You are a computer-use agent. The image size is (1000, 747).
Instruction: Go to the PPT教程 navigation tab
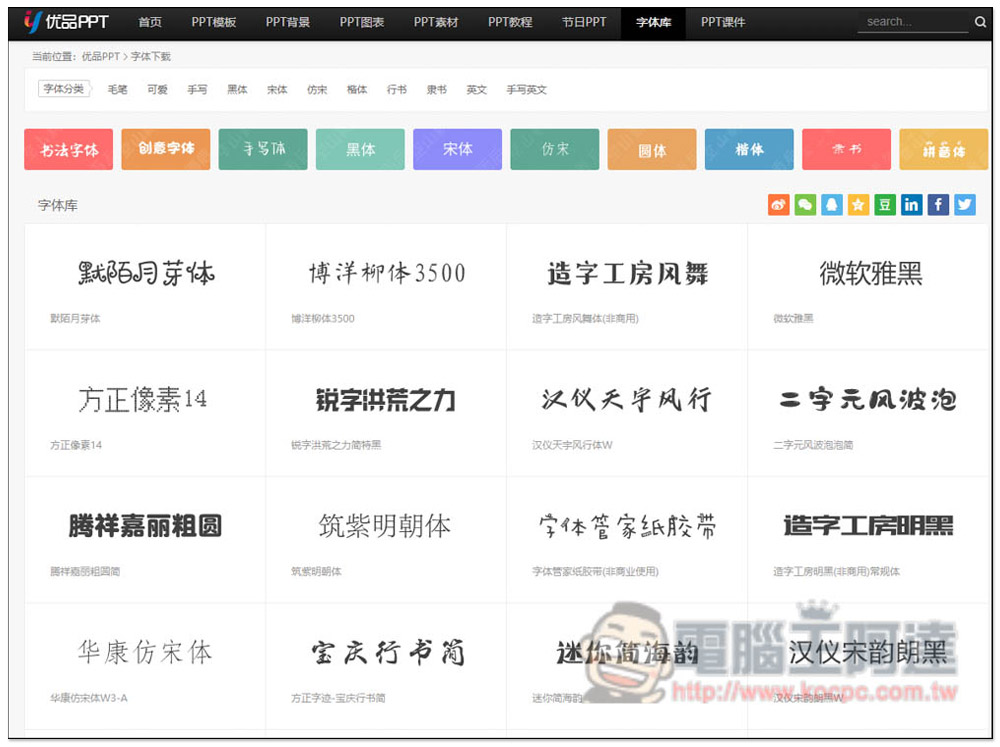pyautogui.click(x=510, y=22)
